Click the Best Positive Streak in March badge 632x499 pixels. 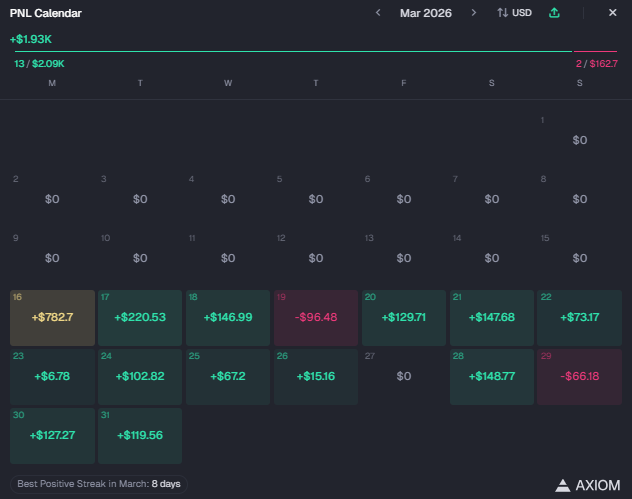pos(99,484)
